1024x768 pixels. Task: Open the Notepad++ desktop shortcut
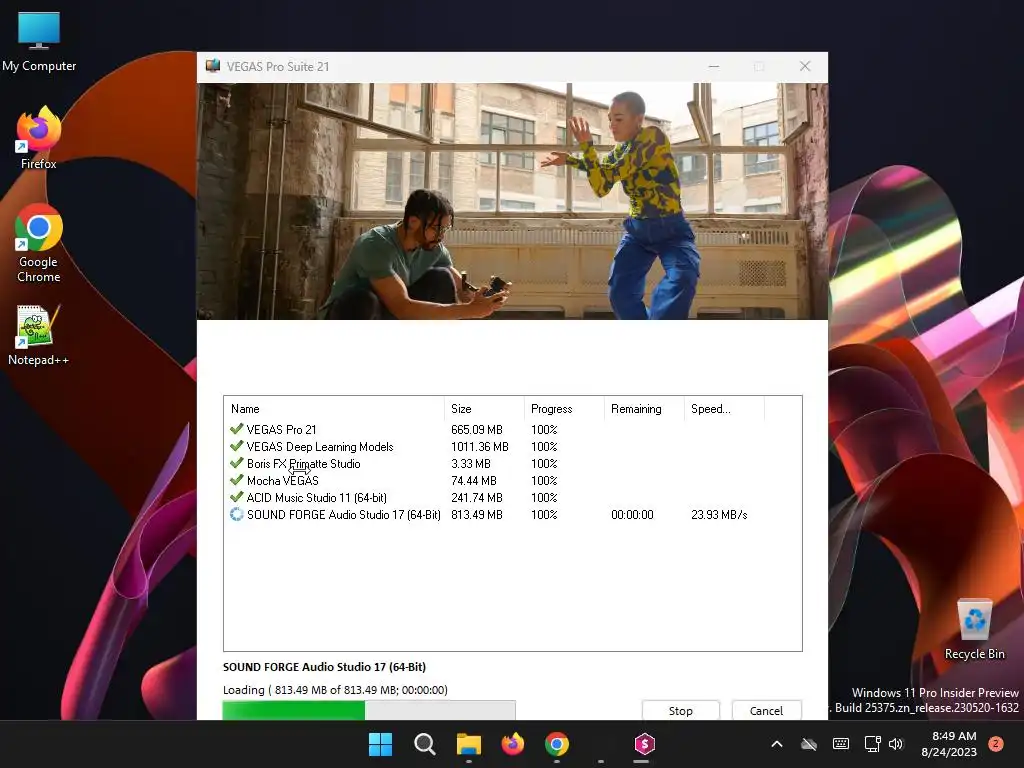39,335
